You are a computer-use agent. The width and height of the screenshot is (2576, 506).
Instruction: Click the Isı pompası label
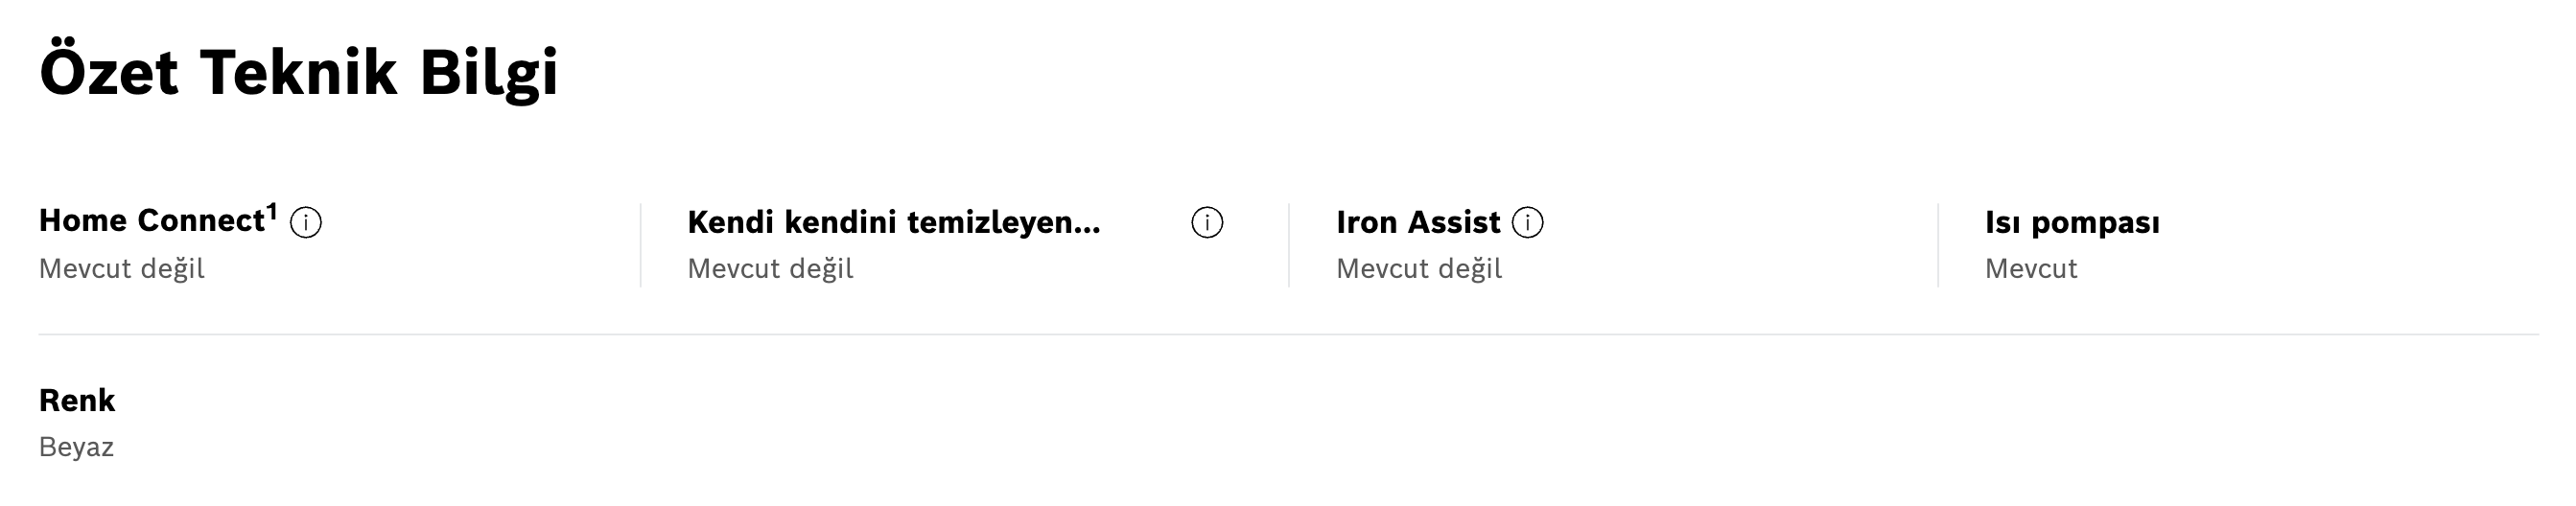[2071, 223]
